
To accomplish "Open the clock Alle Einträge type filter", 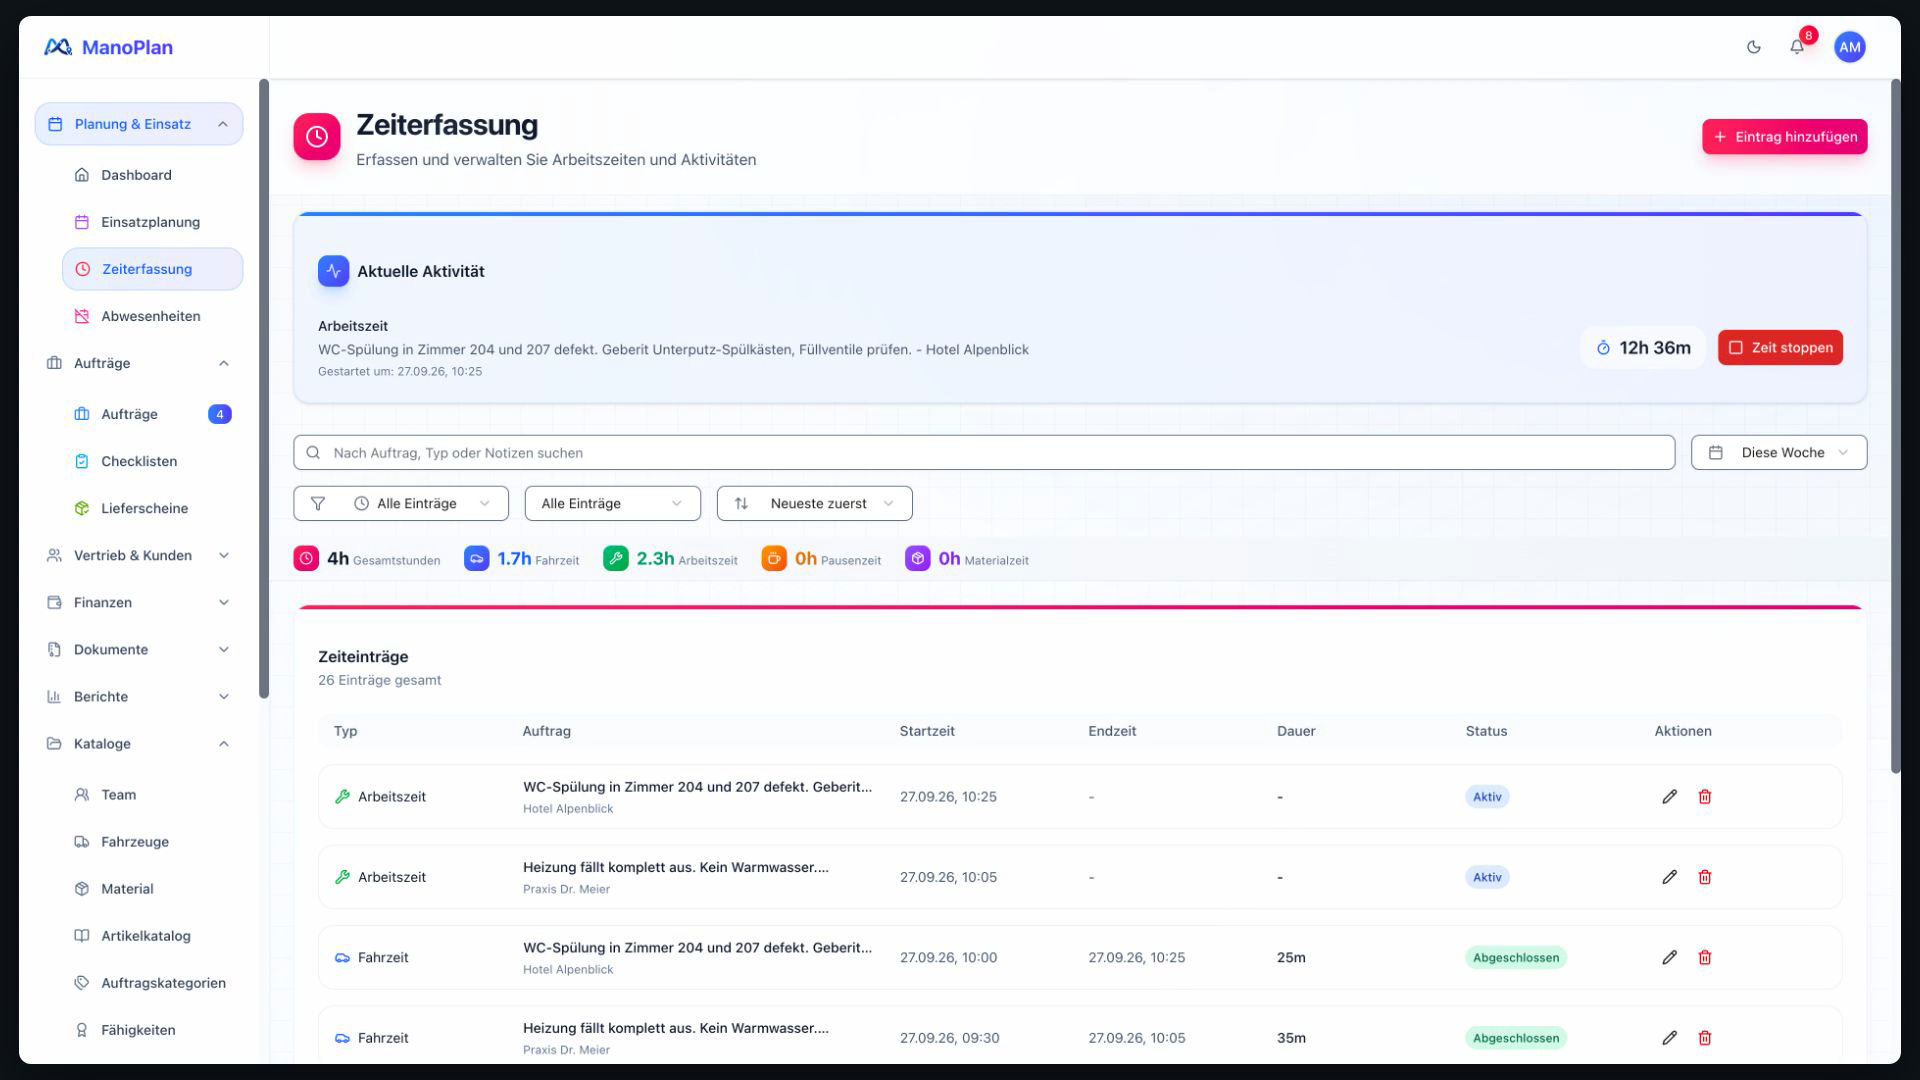I will click(x=401, y=503).
